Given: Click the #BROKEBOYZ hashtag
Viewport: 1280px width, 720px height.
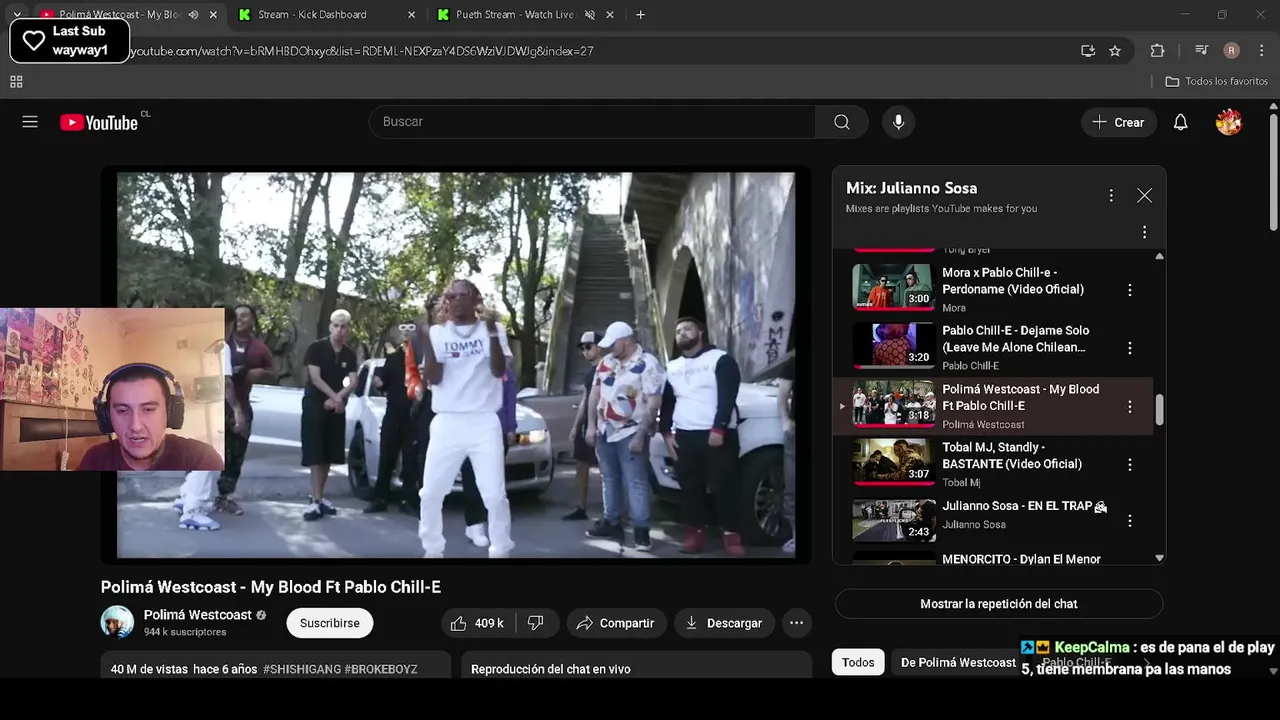Looking at the screenshot, I should pyautogui.click(x=381, y=669).
